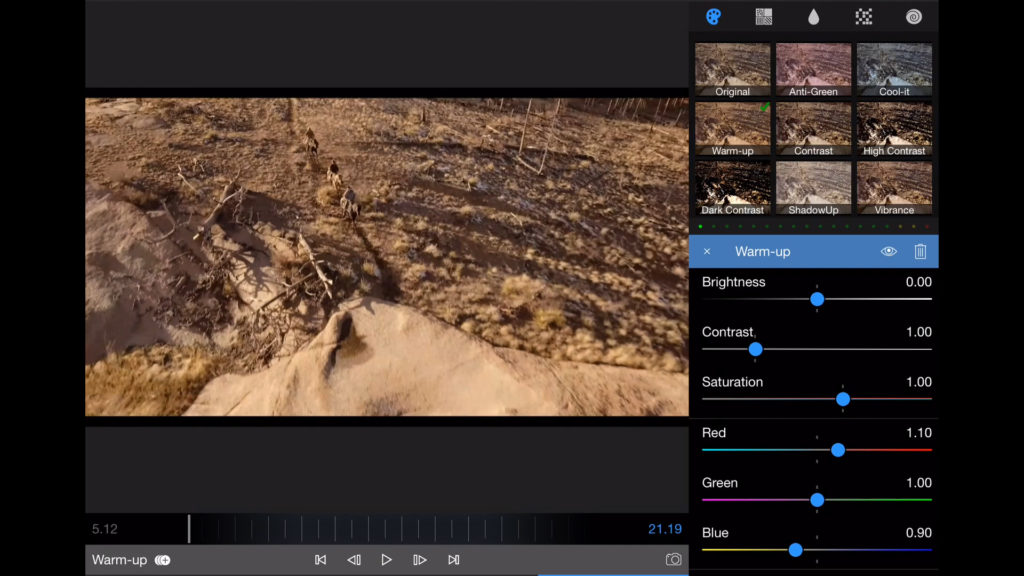1024x576 pixels.
Task: Open the color palette filters tab
Action: click(713, 16)
